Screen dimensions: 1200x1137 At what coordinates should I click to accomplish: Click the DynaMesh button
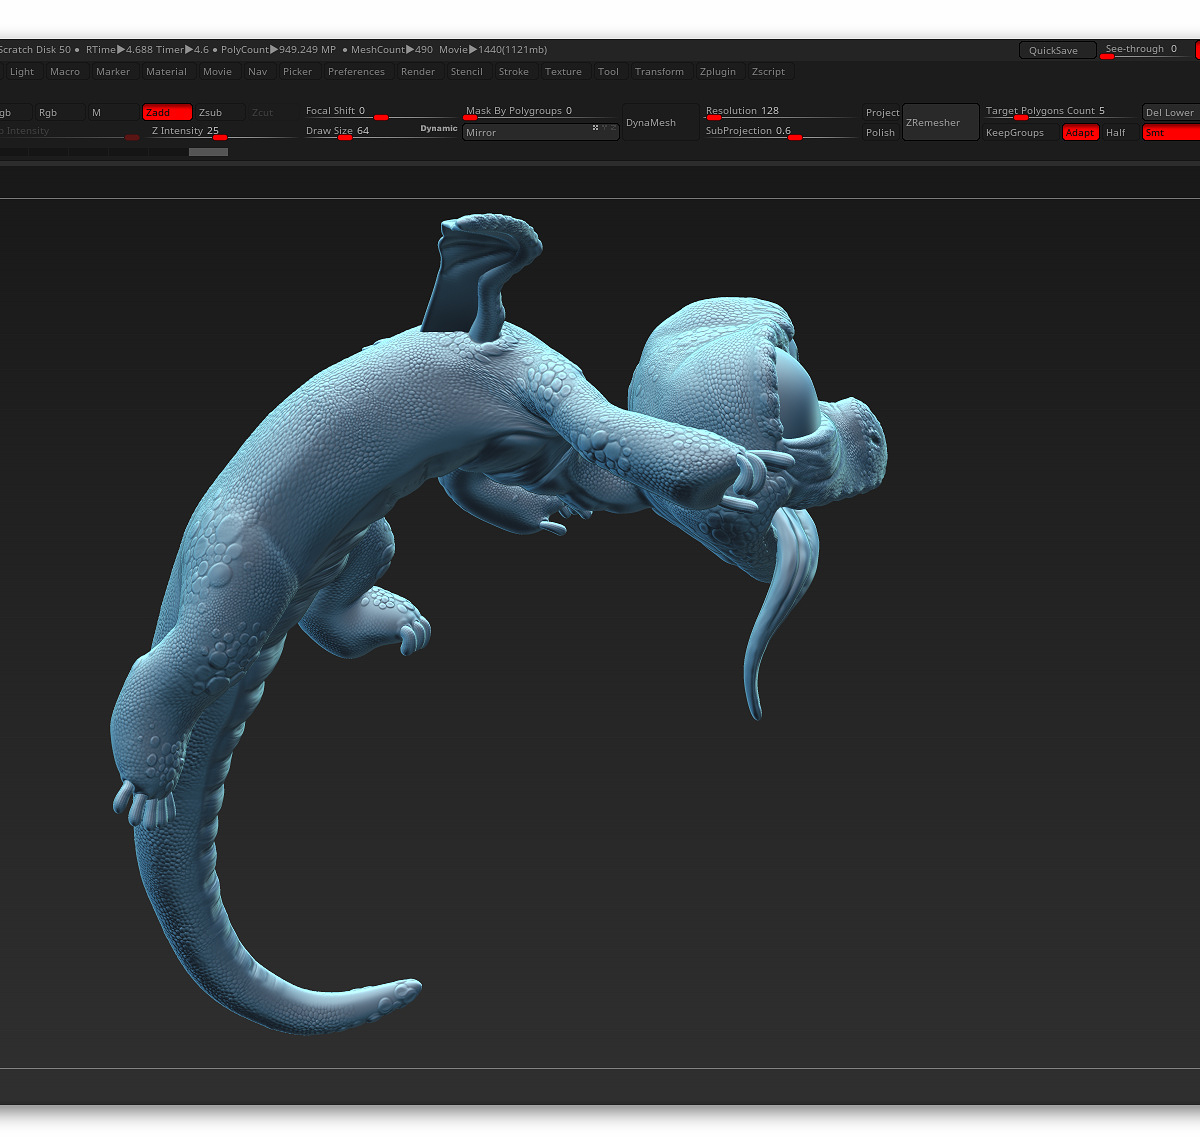pos(660,123)
